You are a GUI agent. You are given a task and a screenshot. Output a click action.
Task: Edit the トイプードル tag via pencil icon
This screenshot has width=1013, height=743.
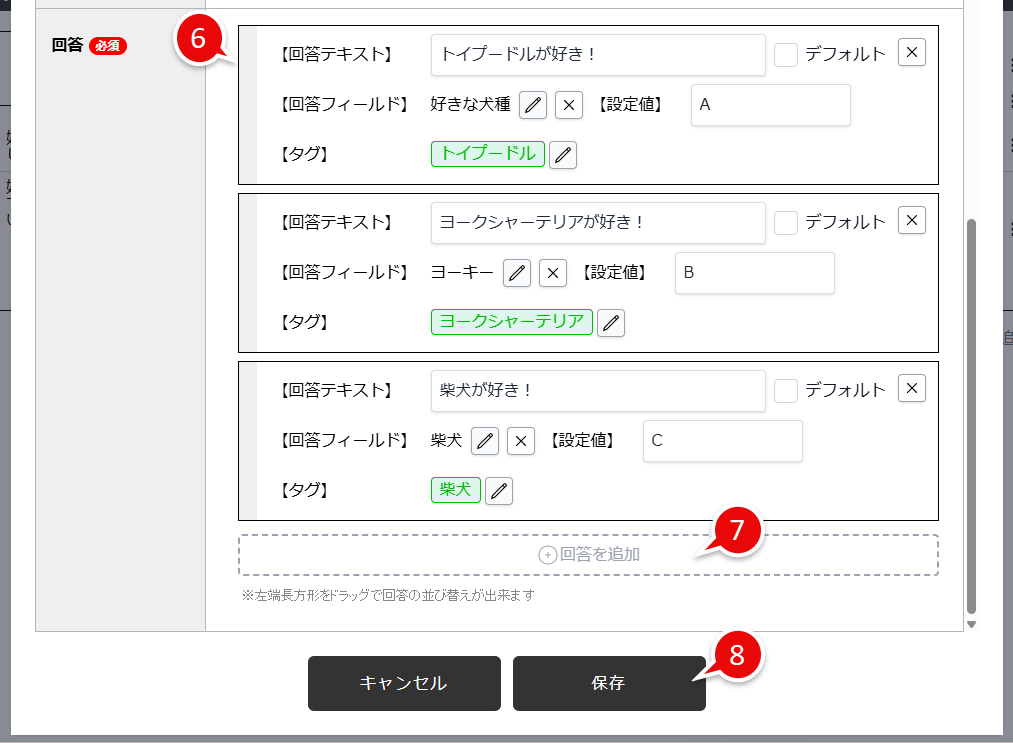562,154
